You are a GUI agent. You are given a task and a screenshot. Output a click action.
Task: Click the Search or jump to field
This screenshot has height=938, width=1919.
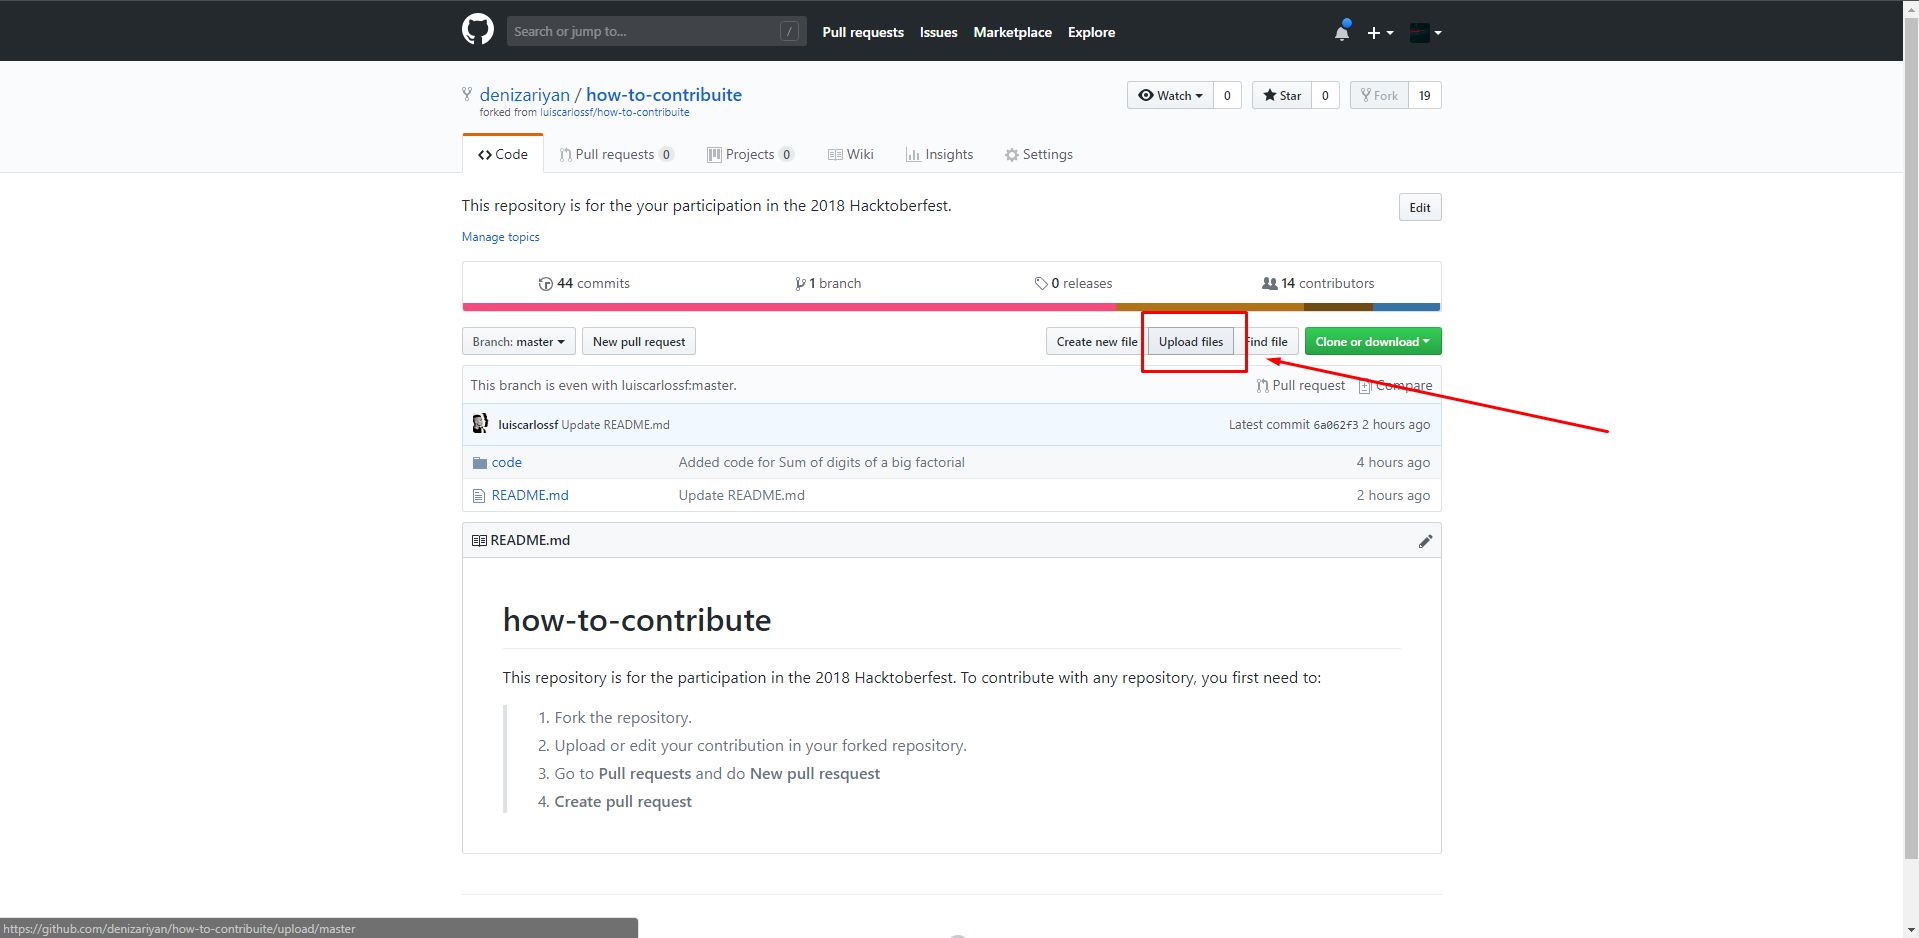click(656, 31)
